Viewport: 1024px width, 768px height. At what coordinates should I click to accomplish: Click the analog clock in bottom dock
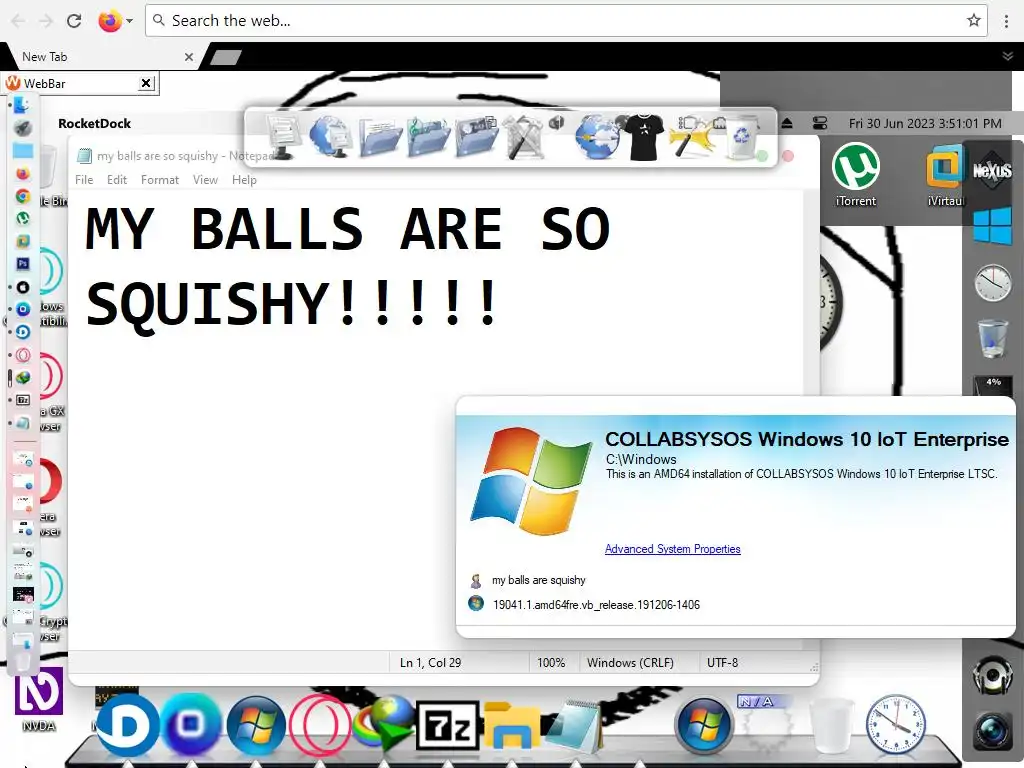coord(896,725)
